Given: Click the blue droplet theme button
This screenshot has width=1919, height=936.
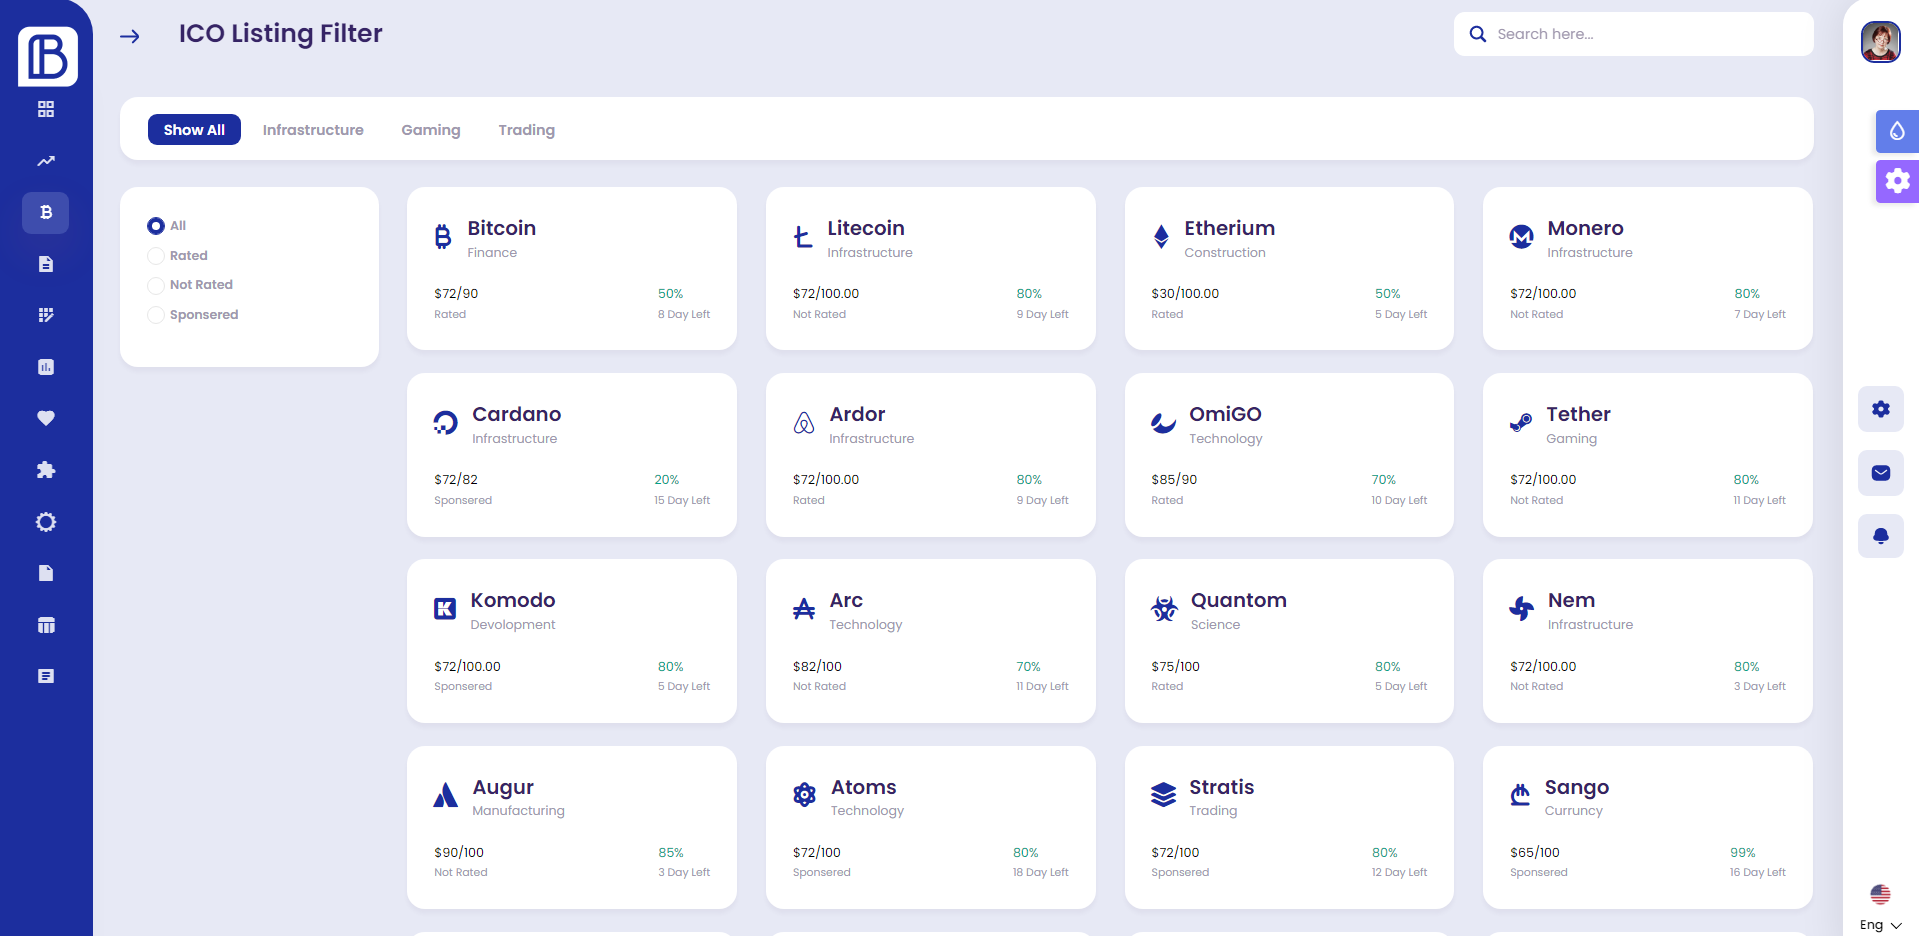Looking at the screenshot, I should [1897, 131].
